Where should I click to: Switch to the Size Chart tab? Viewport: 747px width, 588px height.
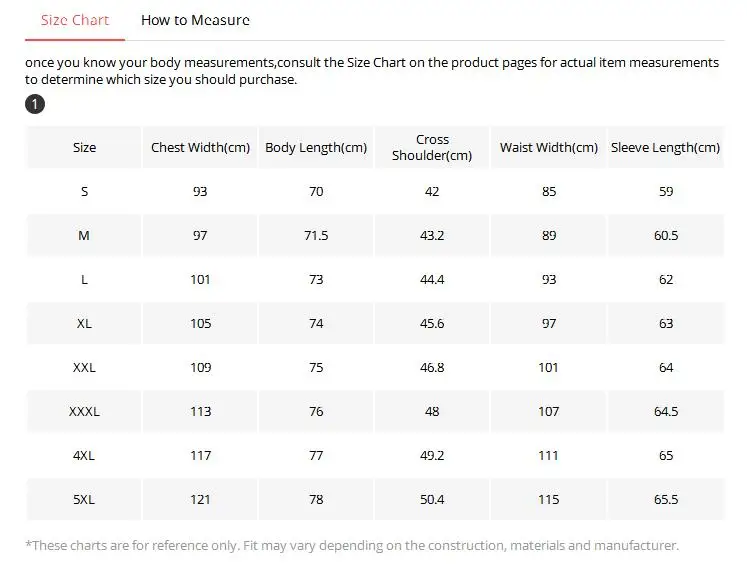point(75,20)
